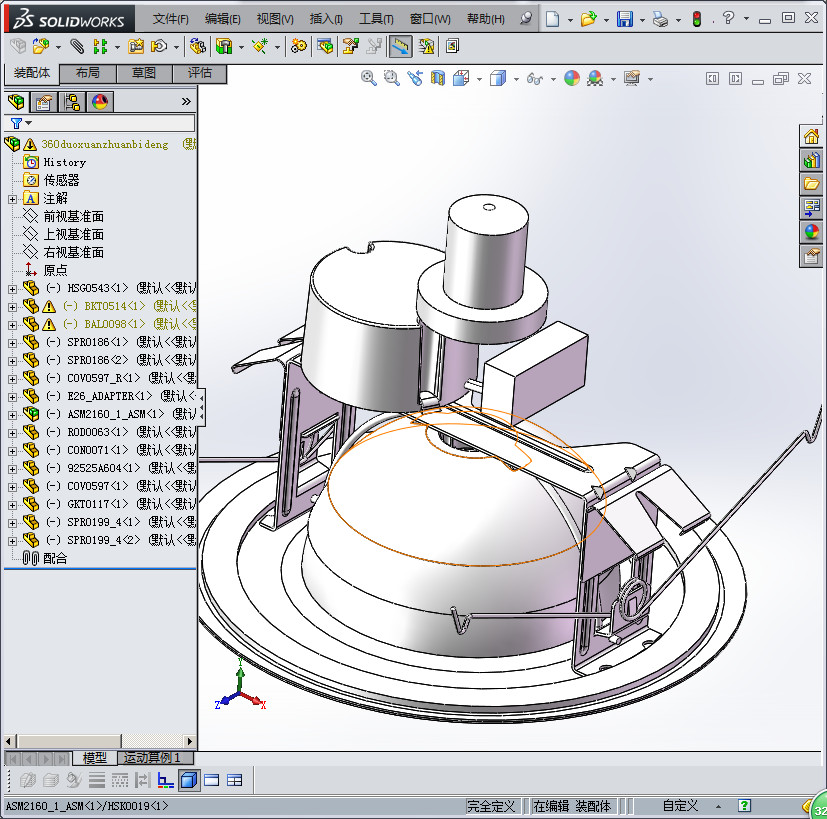Expand the HSG0543<1> component node
This screenshot has width=827, height=819.
(x=12, y=289)
